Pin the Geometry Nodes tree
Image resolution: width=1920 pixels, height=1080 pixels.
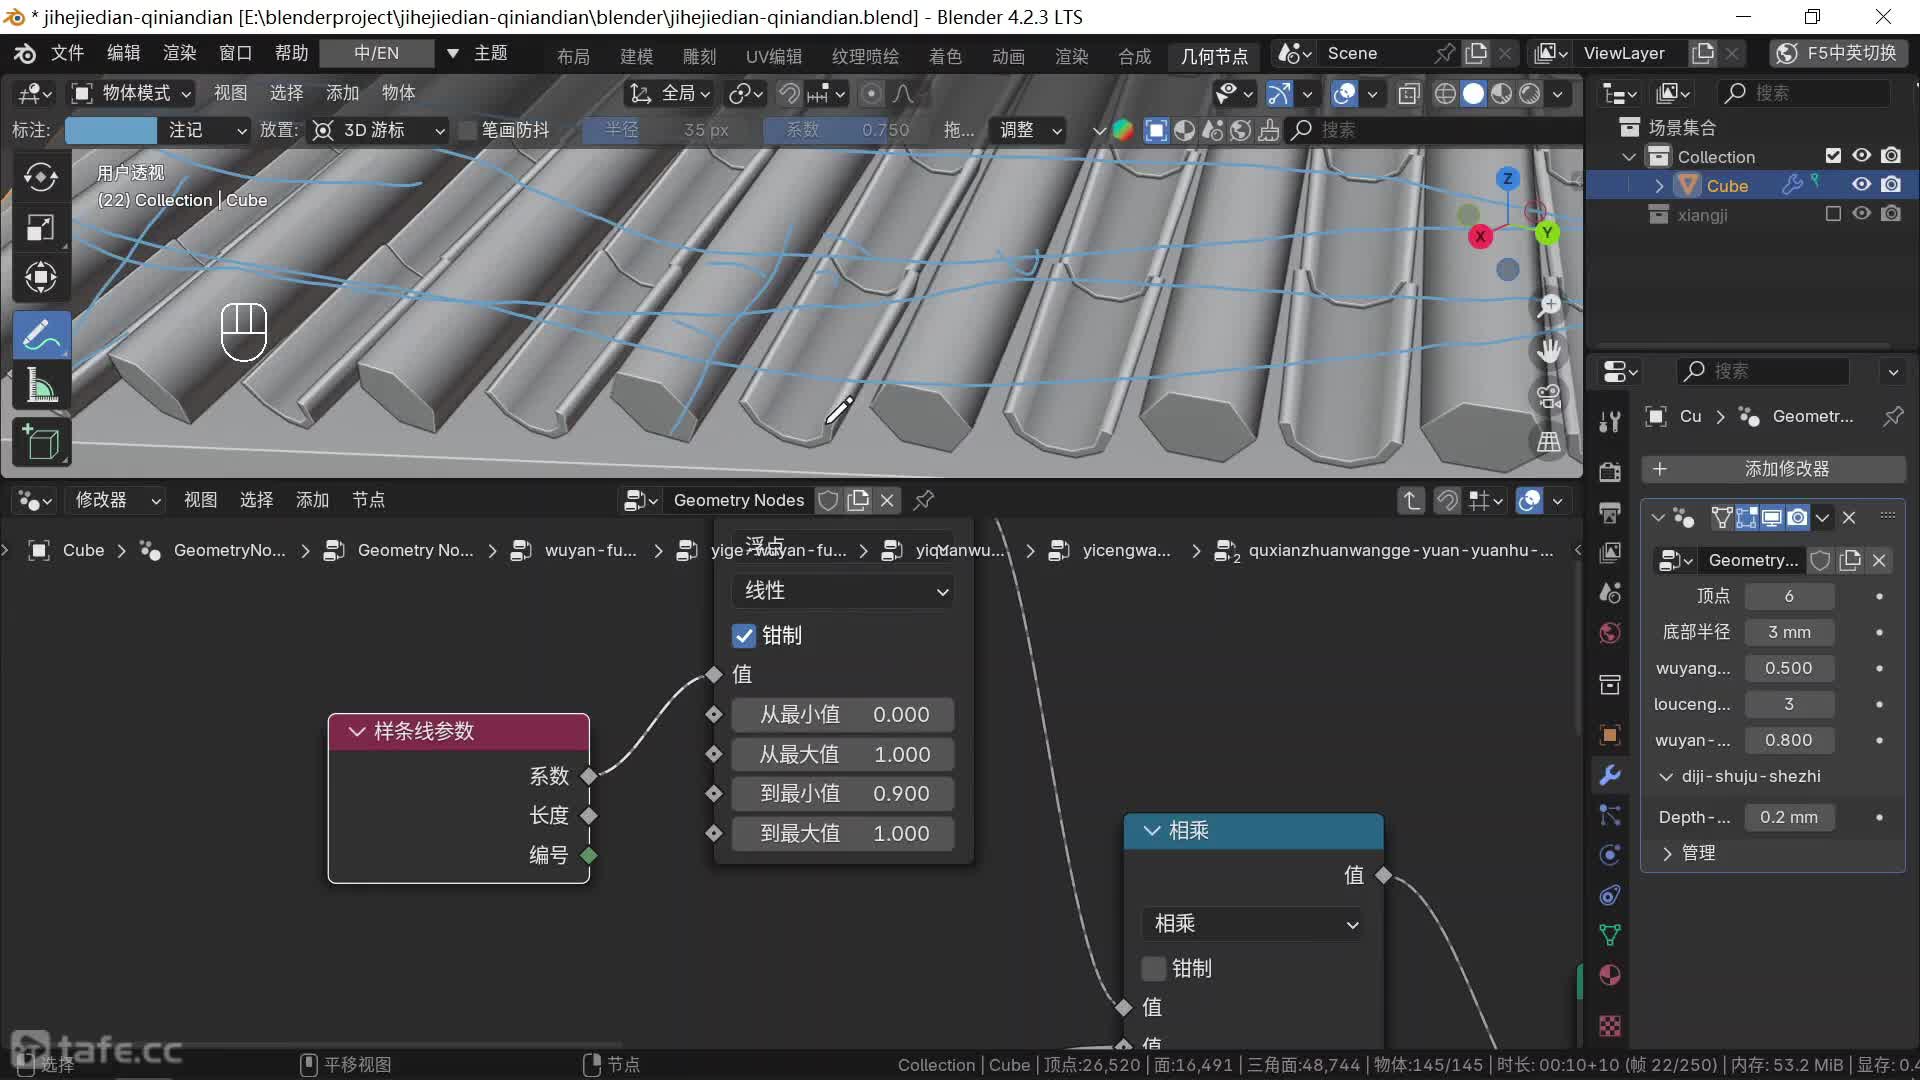click(x=924, y=500)
